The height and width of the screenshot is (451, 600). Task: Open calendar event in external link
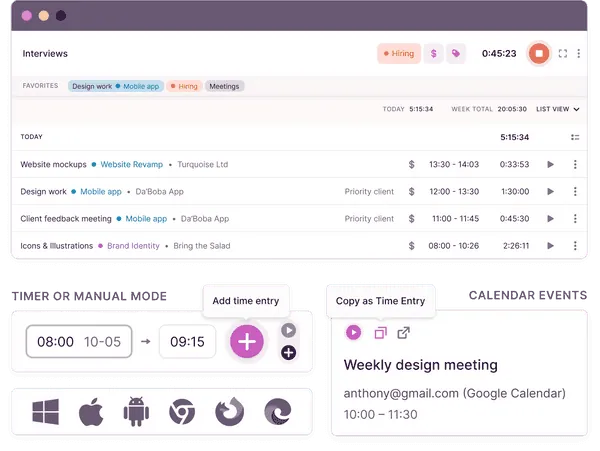[403, 333]
